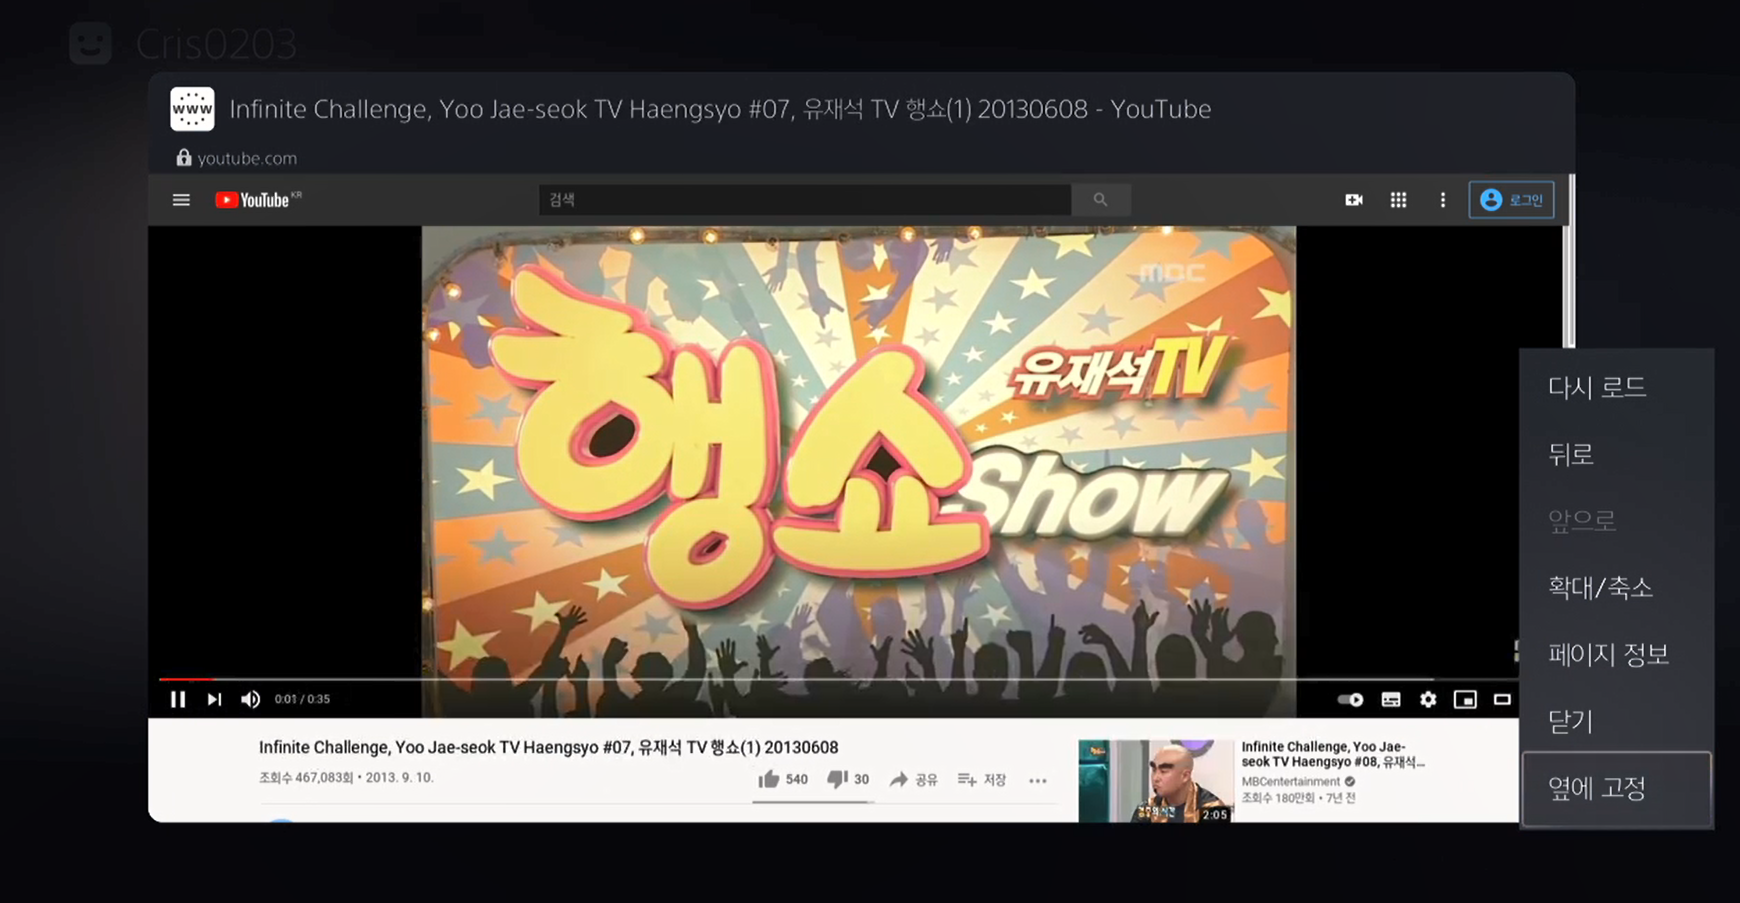Click the search magnifier button

tap(1100, 200)
